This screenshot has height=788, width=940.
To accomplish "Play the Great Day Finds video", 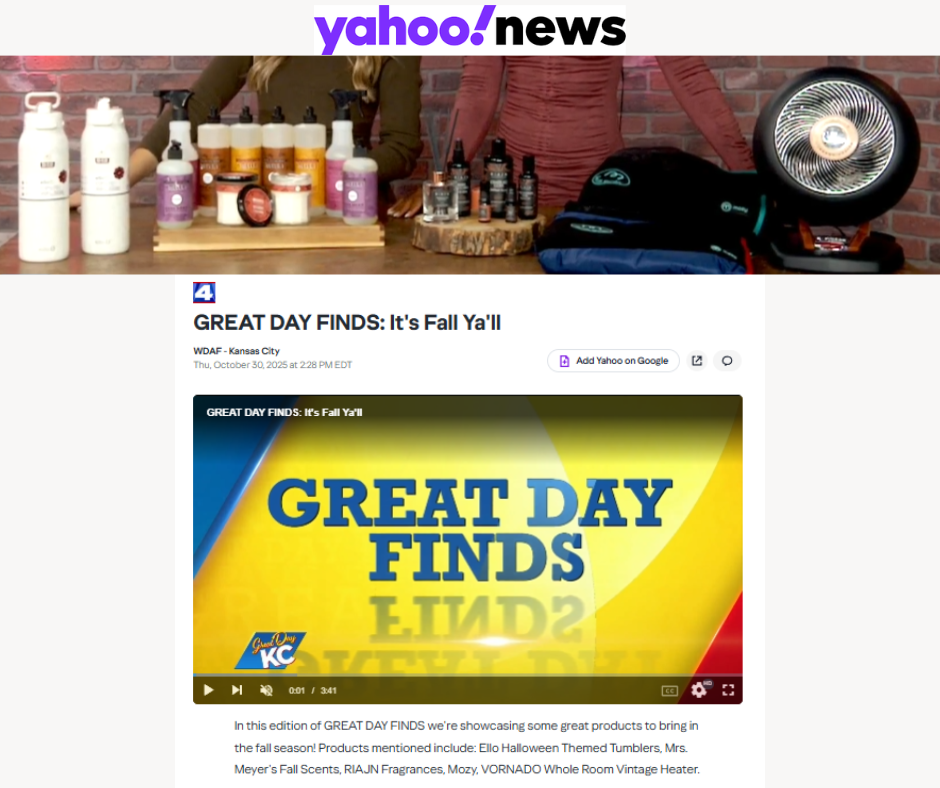I will (x=208, y=690).
